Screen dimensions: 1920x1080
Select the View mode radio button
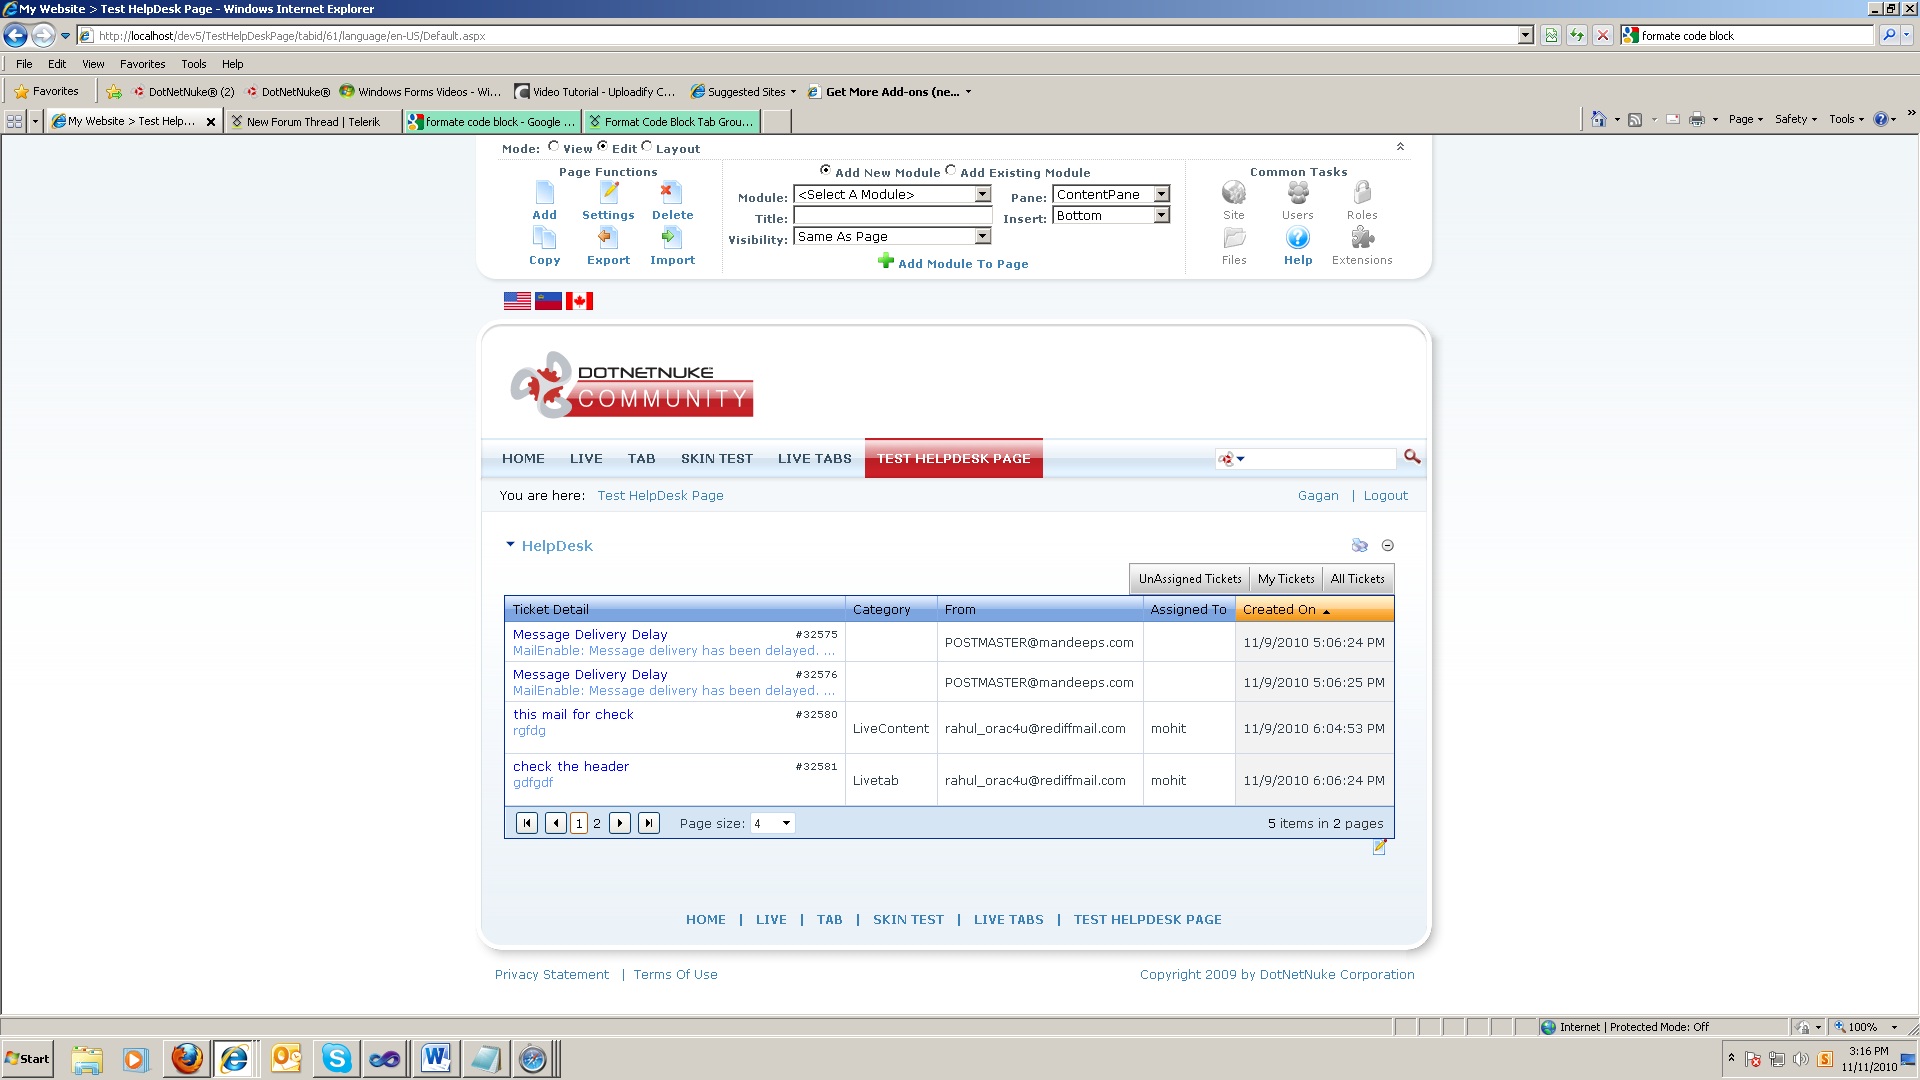(553, 147)
